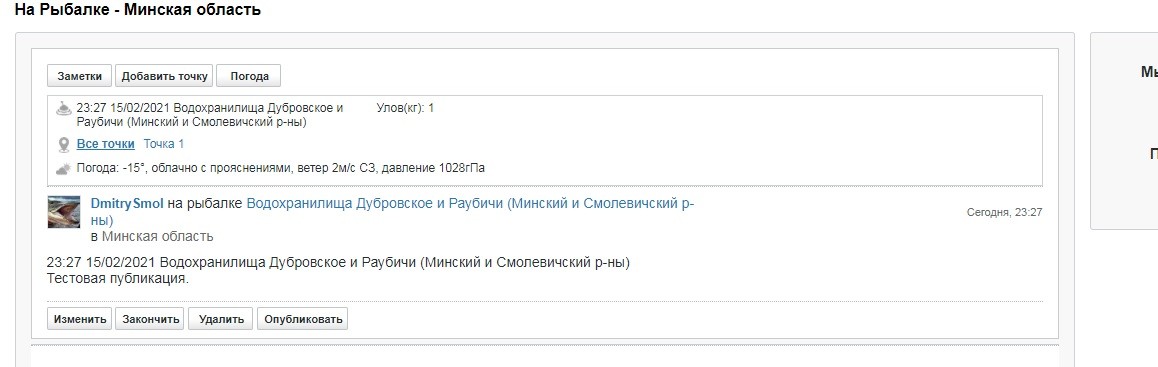The image size is (1158, 367).
Task: Click the Сегодня, 23:27 timestamp
Action: (1004, 213)
